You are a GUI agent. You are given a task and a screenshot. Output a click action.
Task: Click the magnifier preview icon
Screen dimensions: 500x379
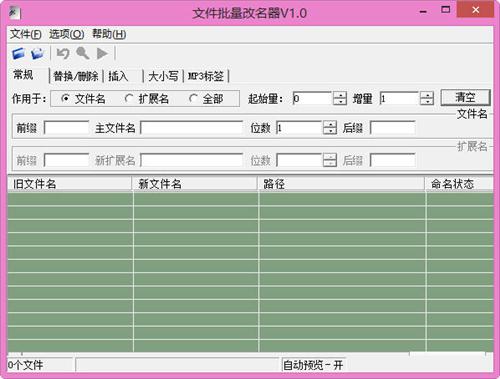[x=82, y=53]
